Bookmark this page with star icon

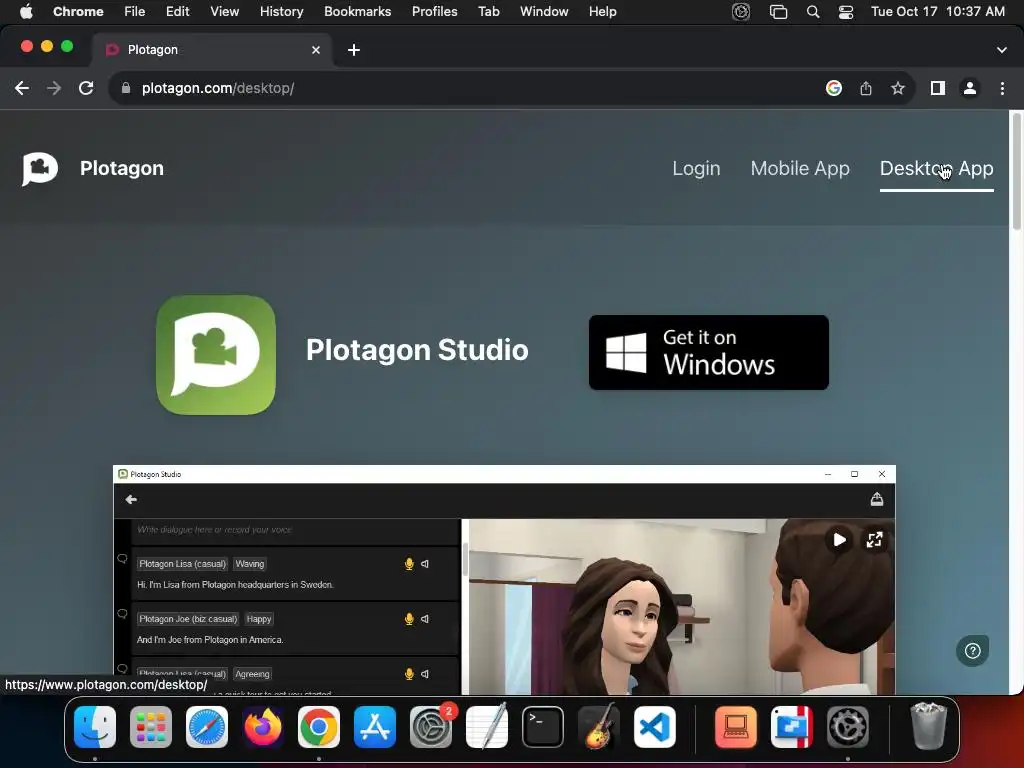[x=898, y=88]
